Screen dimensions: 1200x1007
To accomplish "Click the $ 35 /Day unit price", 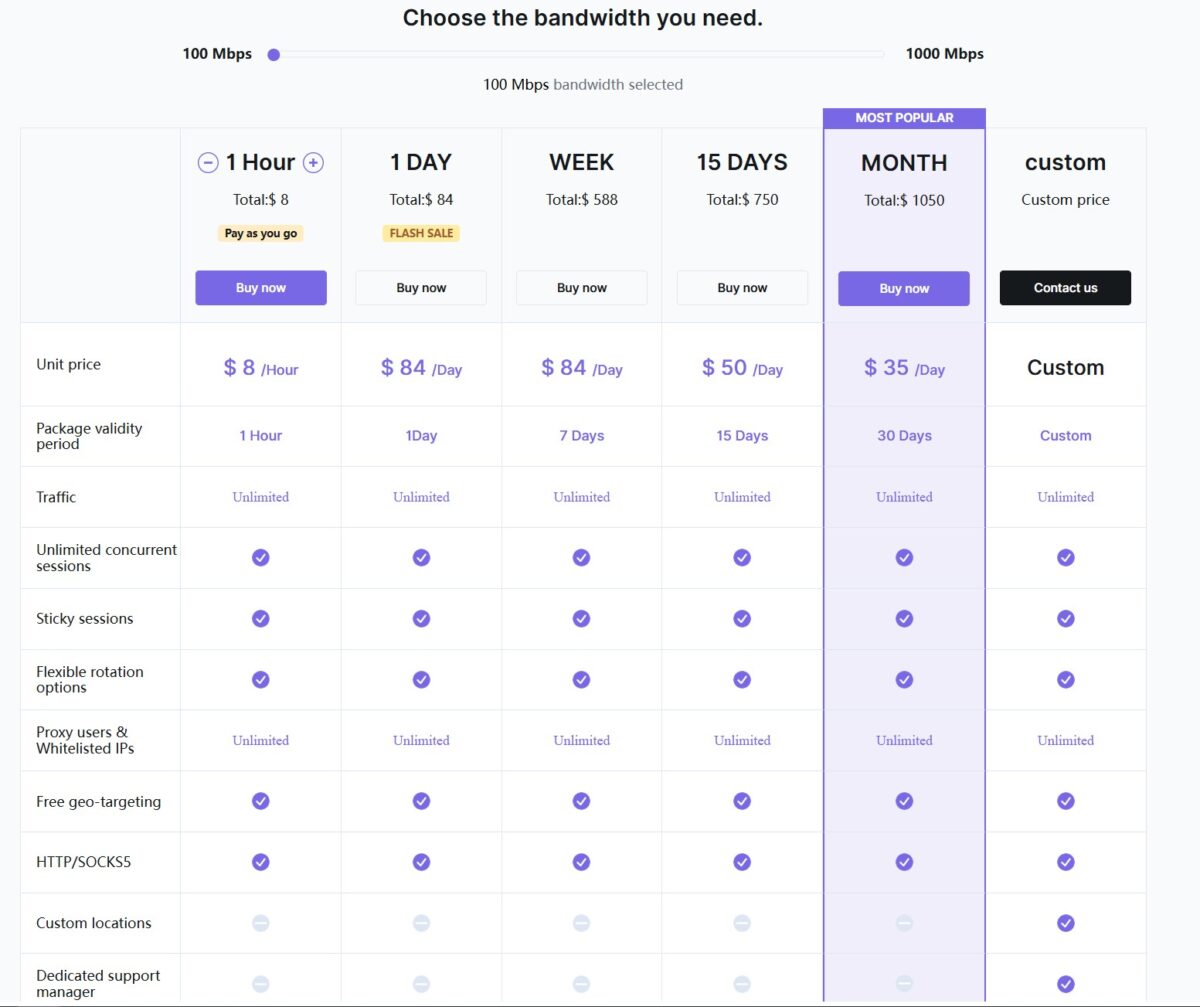I will pyautogui.click(x=904, y=368).
